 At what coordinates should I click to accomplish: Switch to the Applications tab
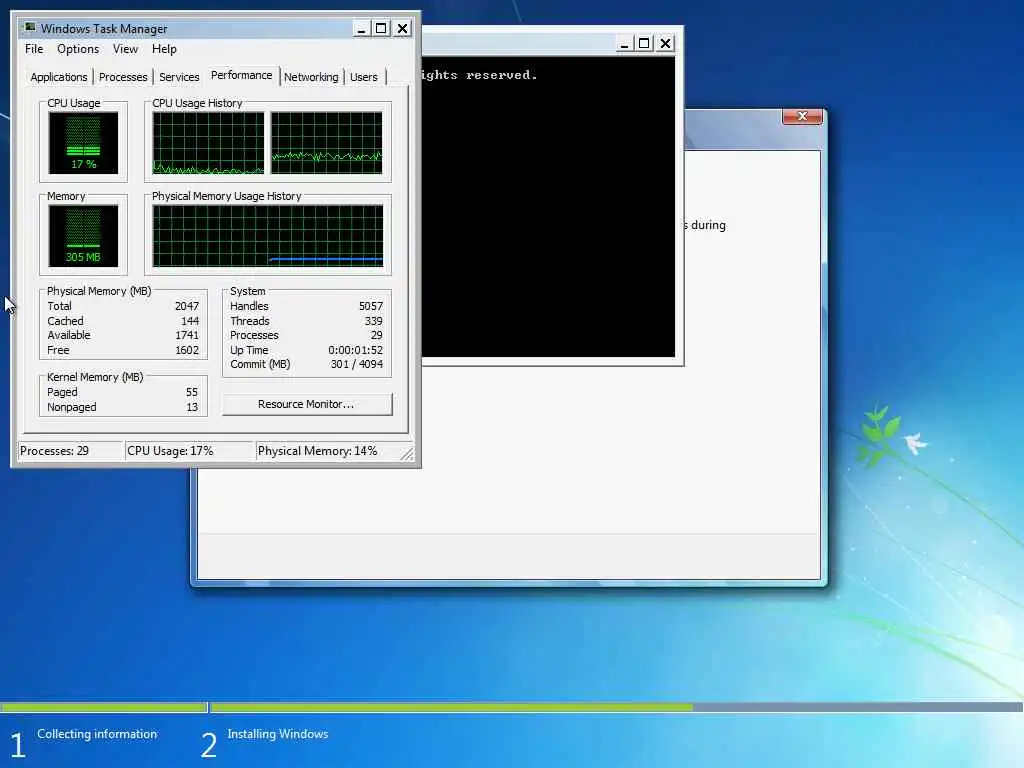(x=59, y=77)
